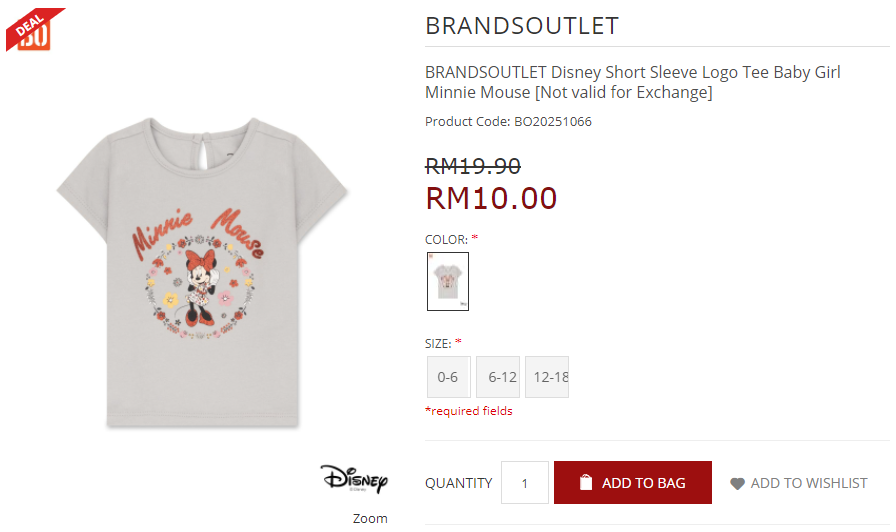The width and height of the screenshot is (896, 532).
Task: Open Zoom view of product image
Action: [370, 518]
